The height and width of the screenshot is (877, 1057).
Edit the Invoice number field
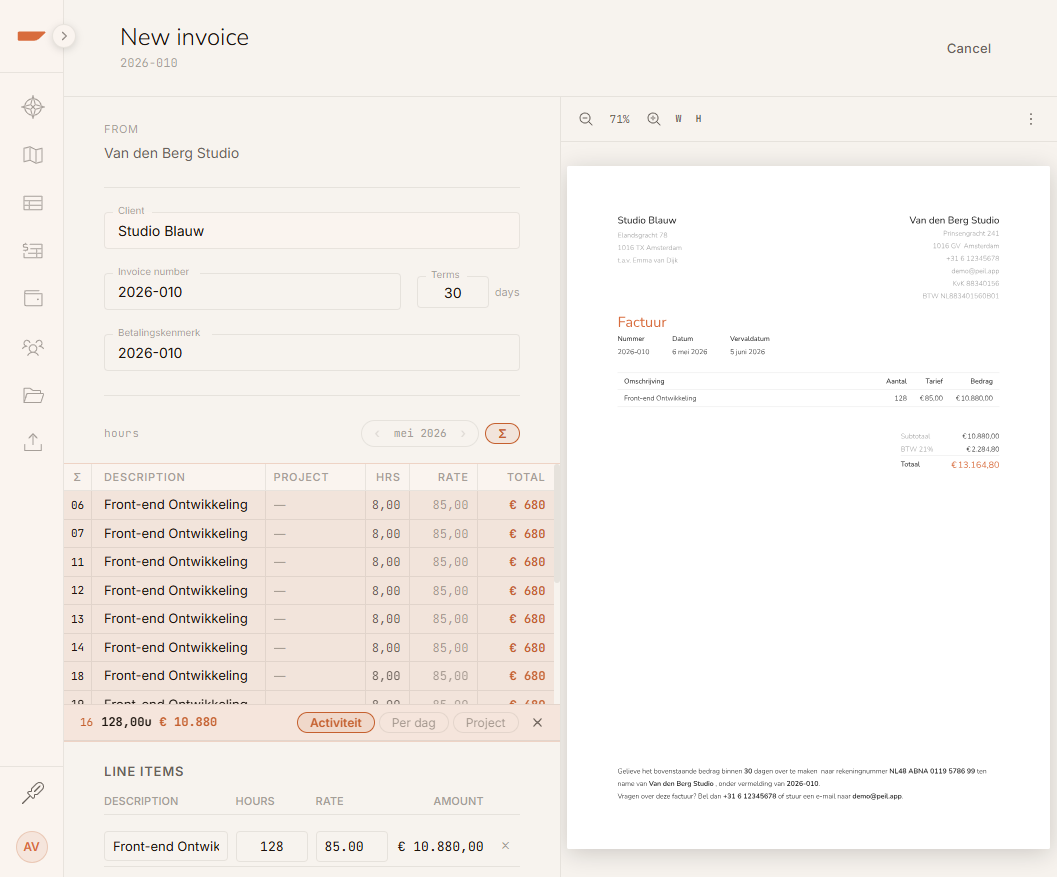click(x=252, y=292)
